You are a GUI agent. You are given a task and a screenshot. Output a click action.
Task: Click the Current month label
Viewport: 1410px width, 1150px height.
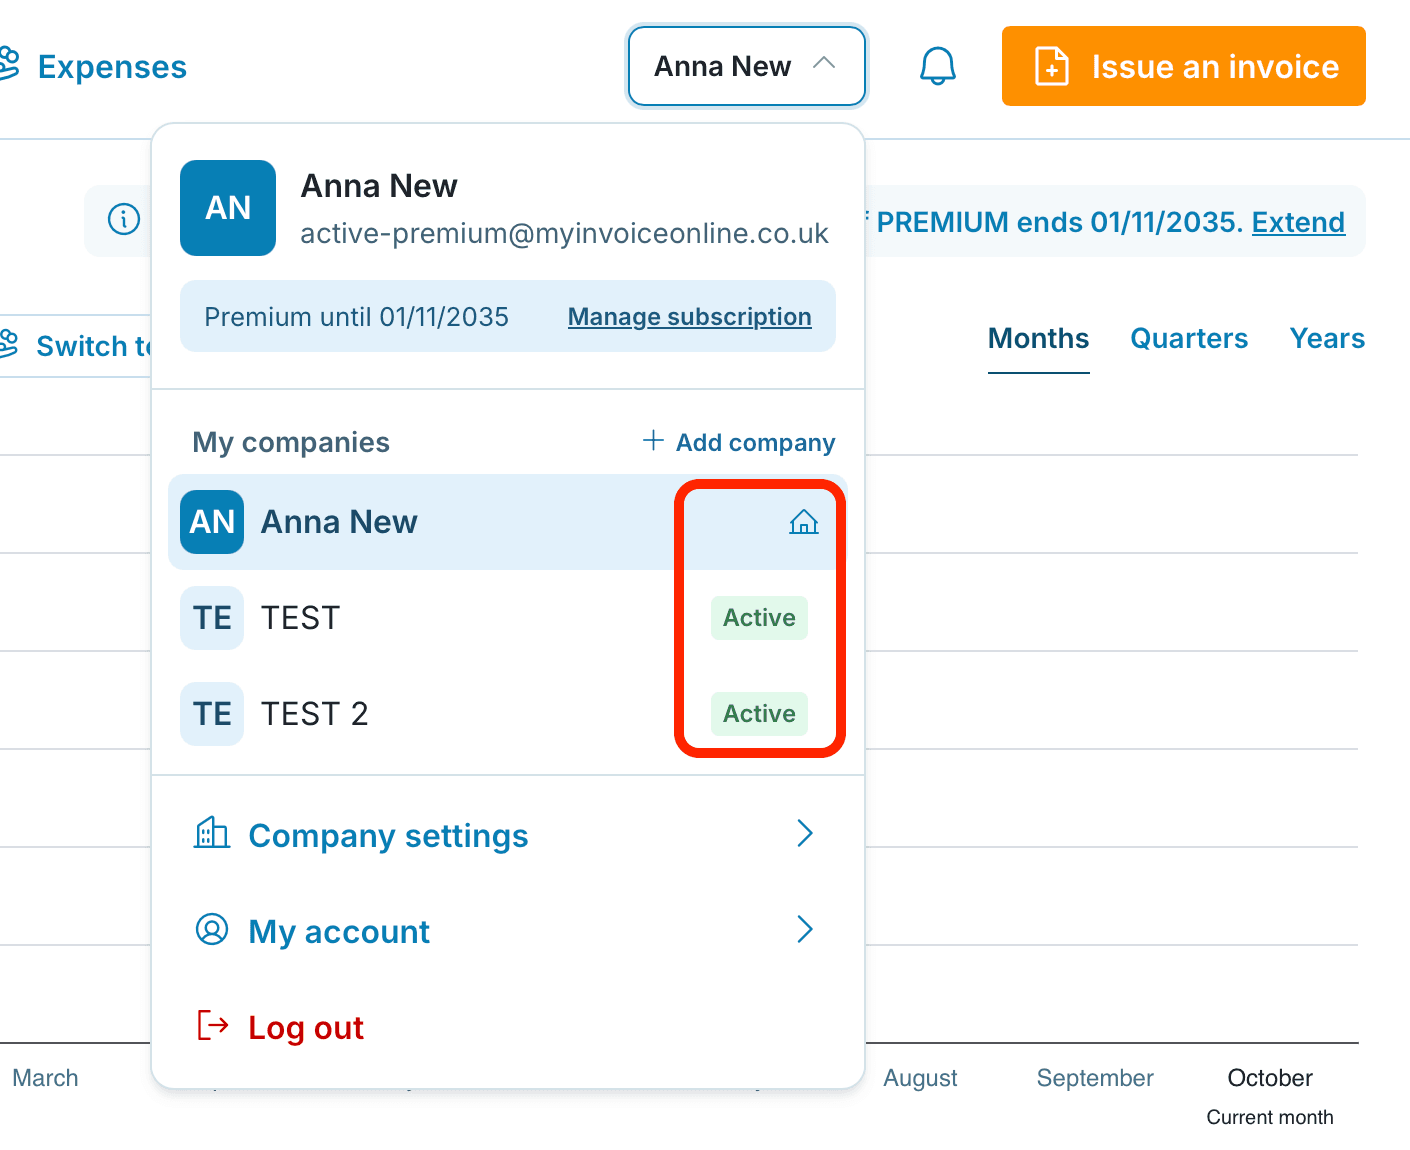(x=1270, y=1117)
